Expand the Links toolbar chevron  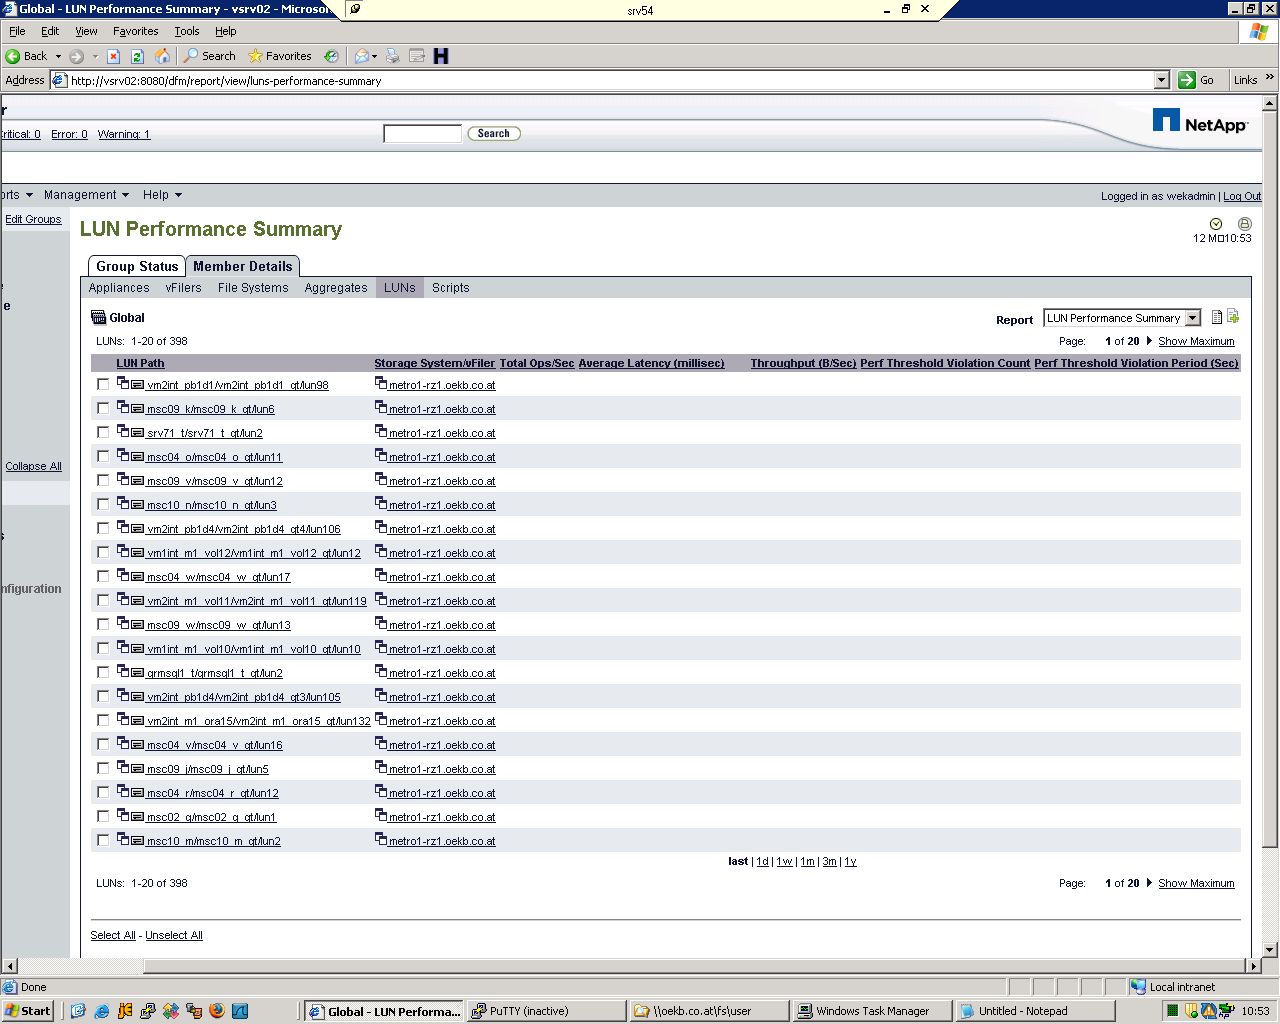[x=1270, y=78]
